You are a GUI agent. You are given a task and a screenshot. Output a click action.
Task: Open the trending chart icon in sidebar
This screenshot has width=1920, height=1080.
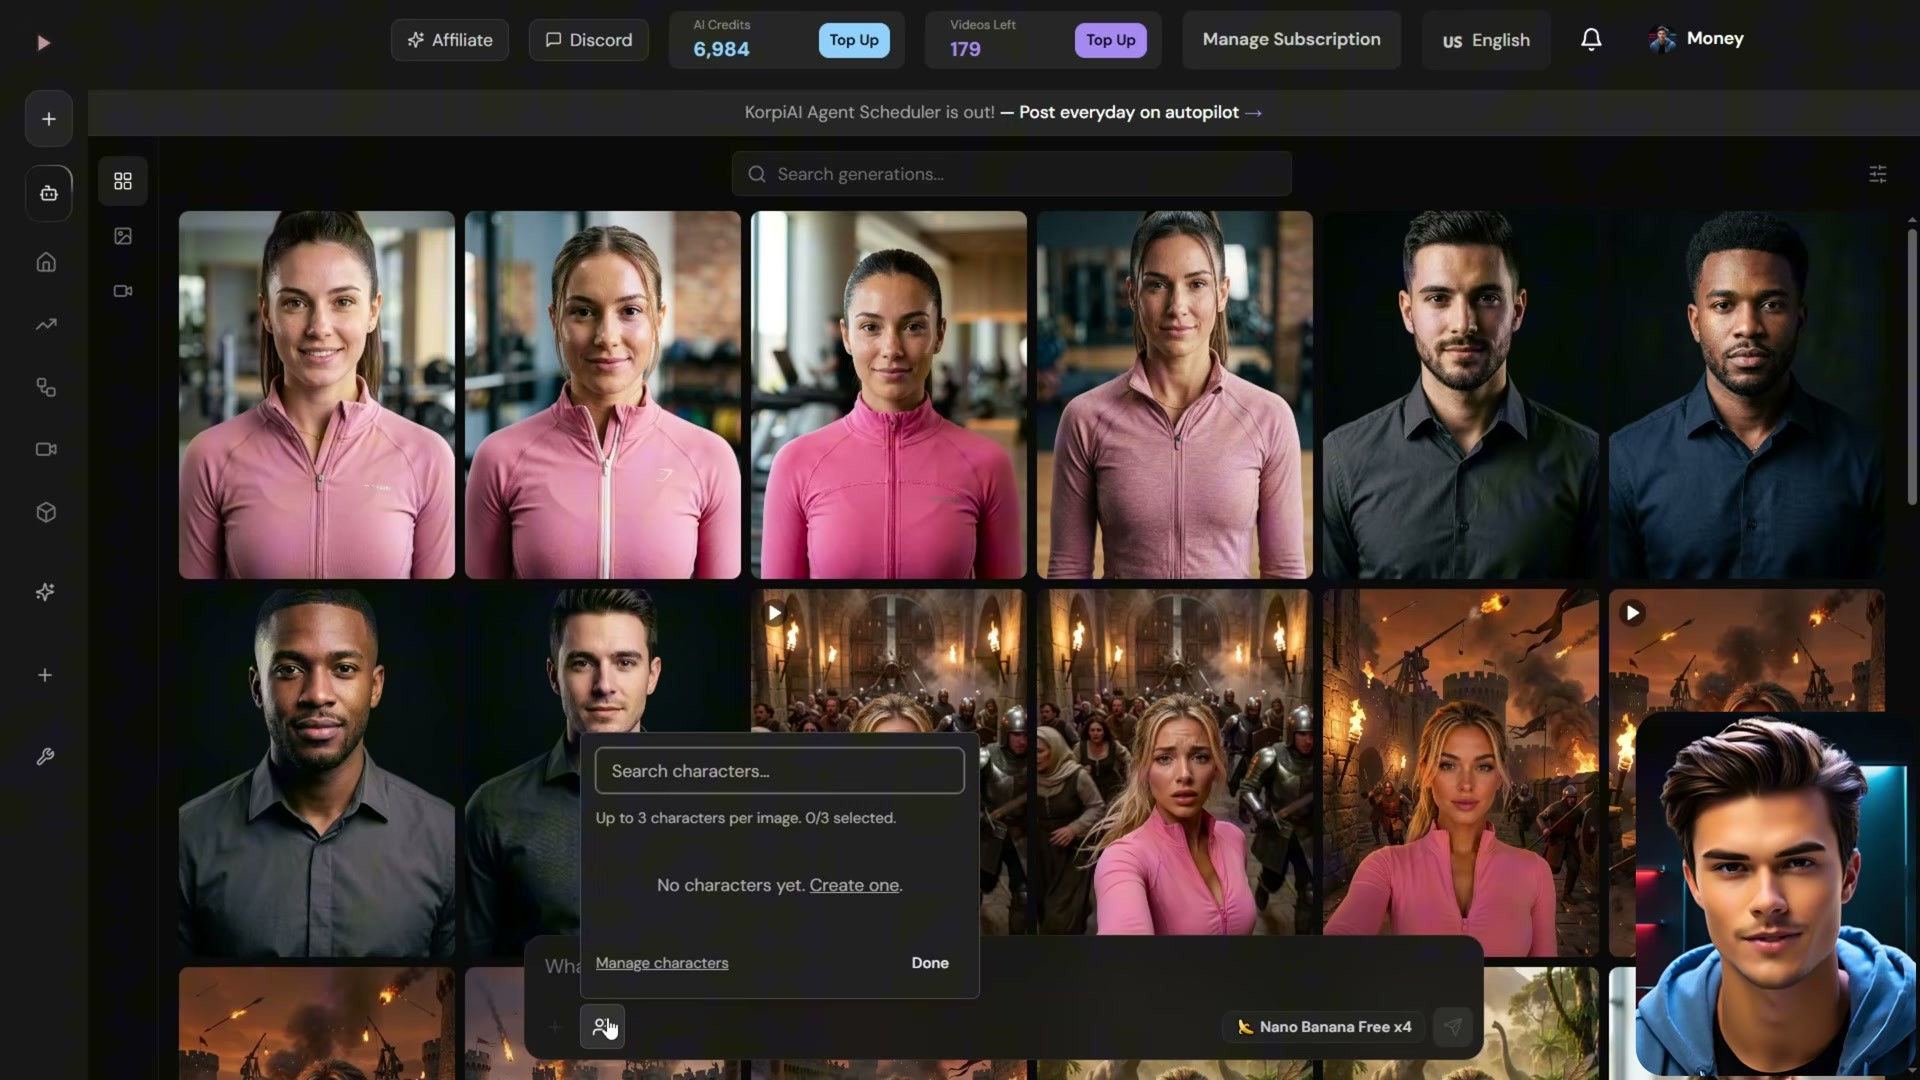[x=46, y=324]
